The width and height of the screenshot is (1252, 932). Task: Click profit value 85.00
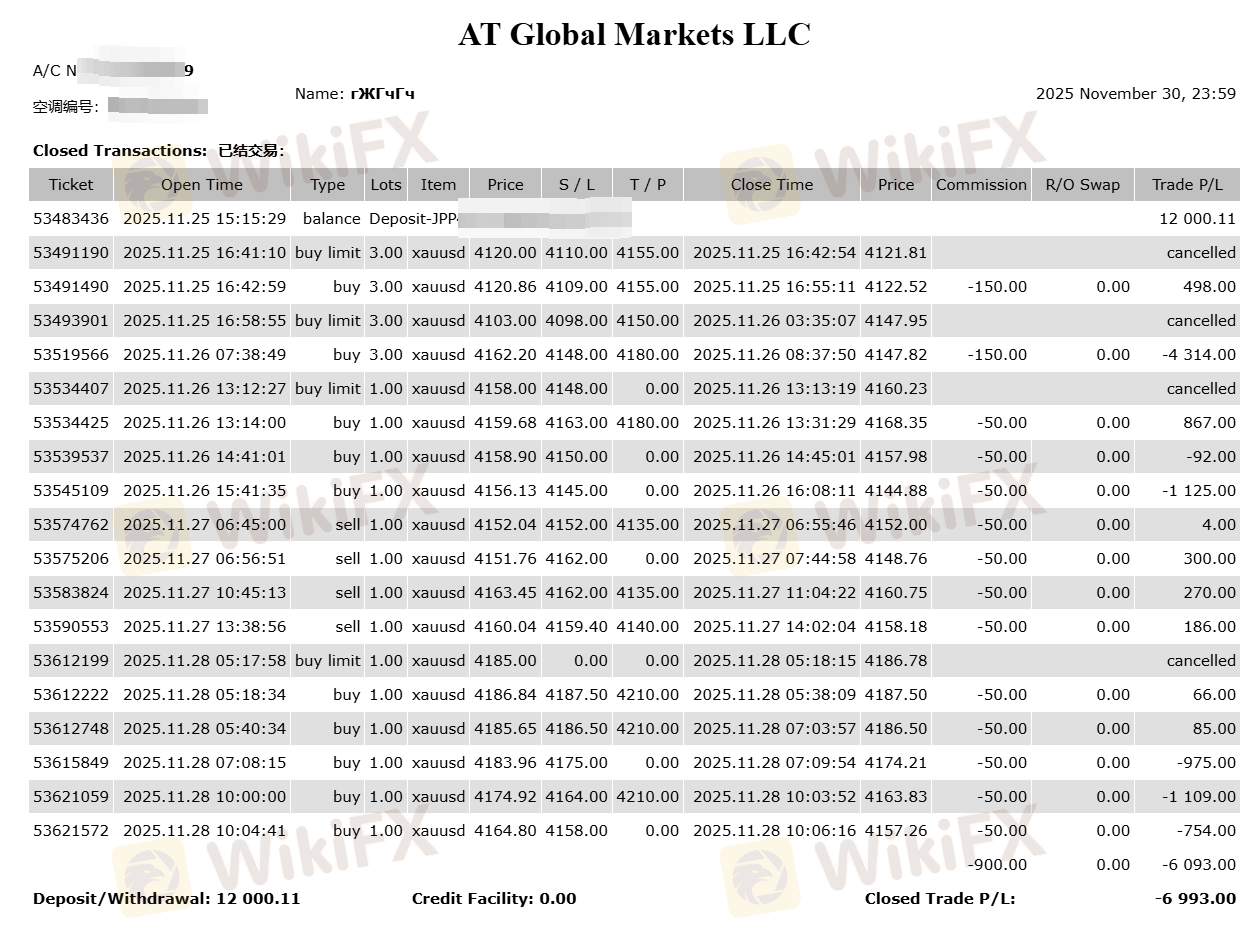[1214, 728]
